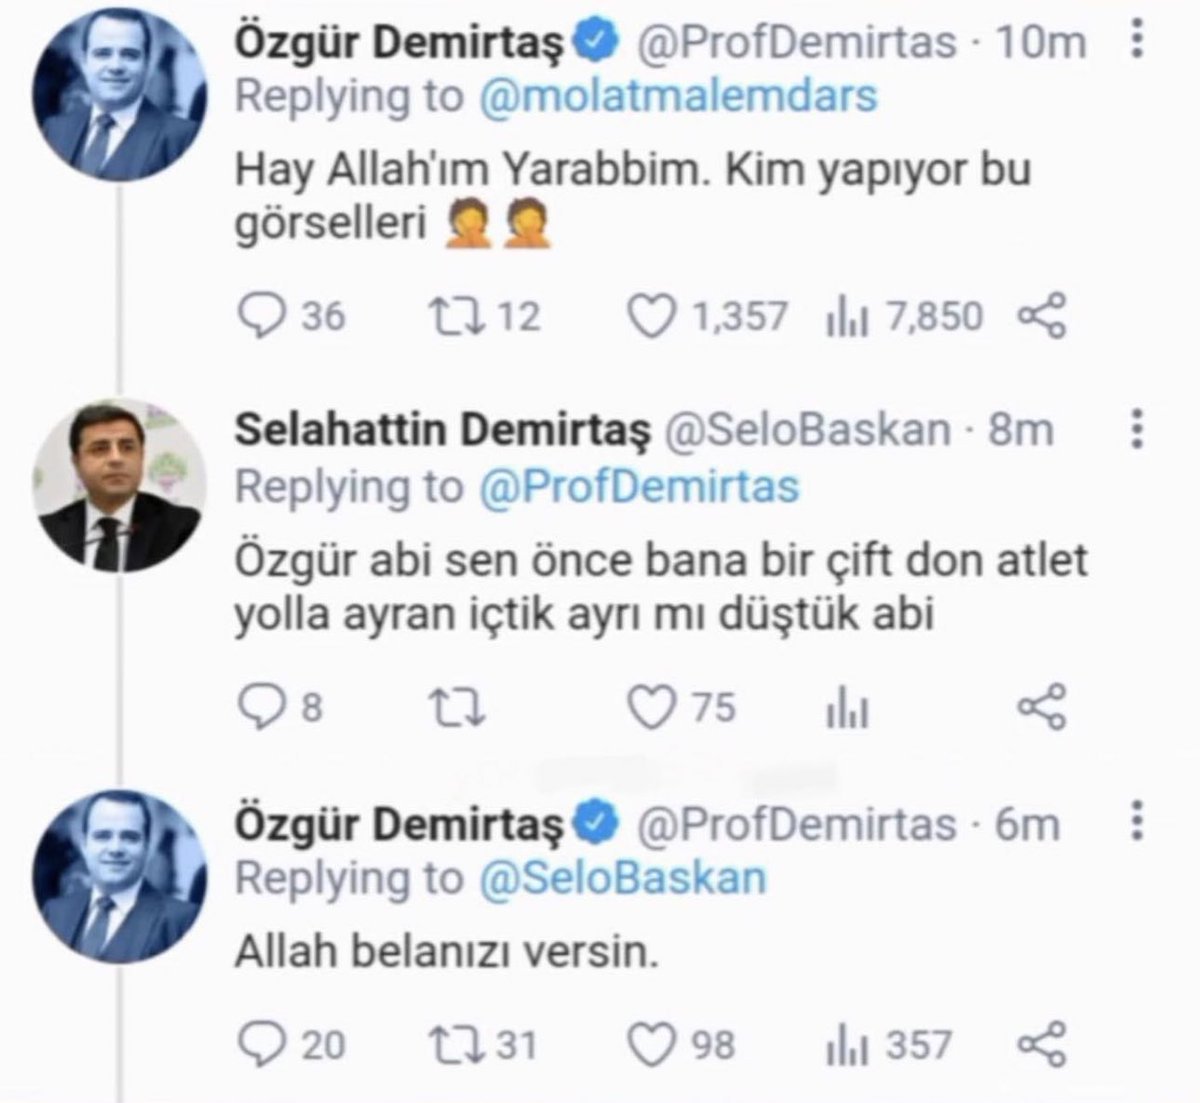Reply to the Selahattin Demirtaş tweet
Image resolution: width=1200 pixels, height=1103 pixels.
265,707
